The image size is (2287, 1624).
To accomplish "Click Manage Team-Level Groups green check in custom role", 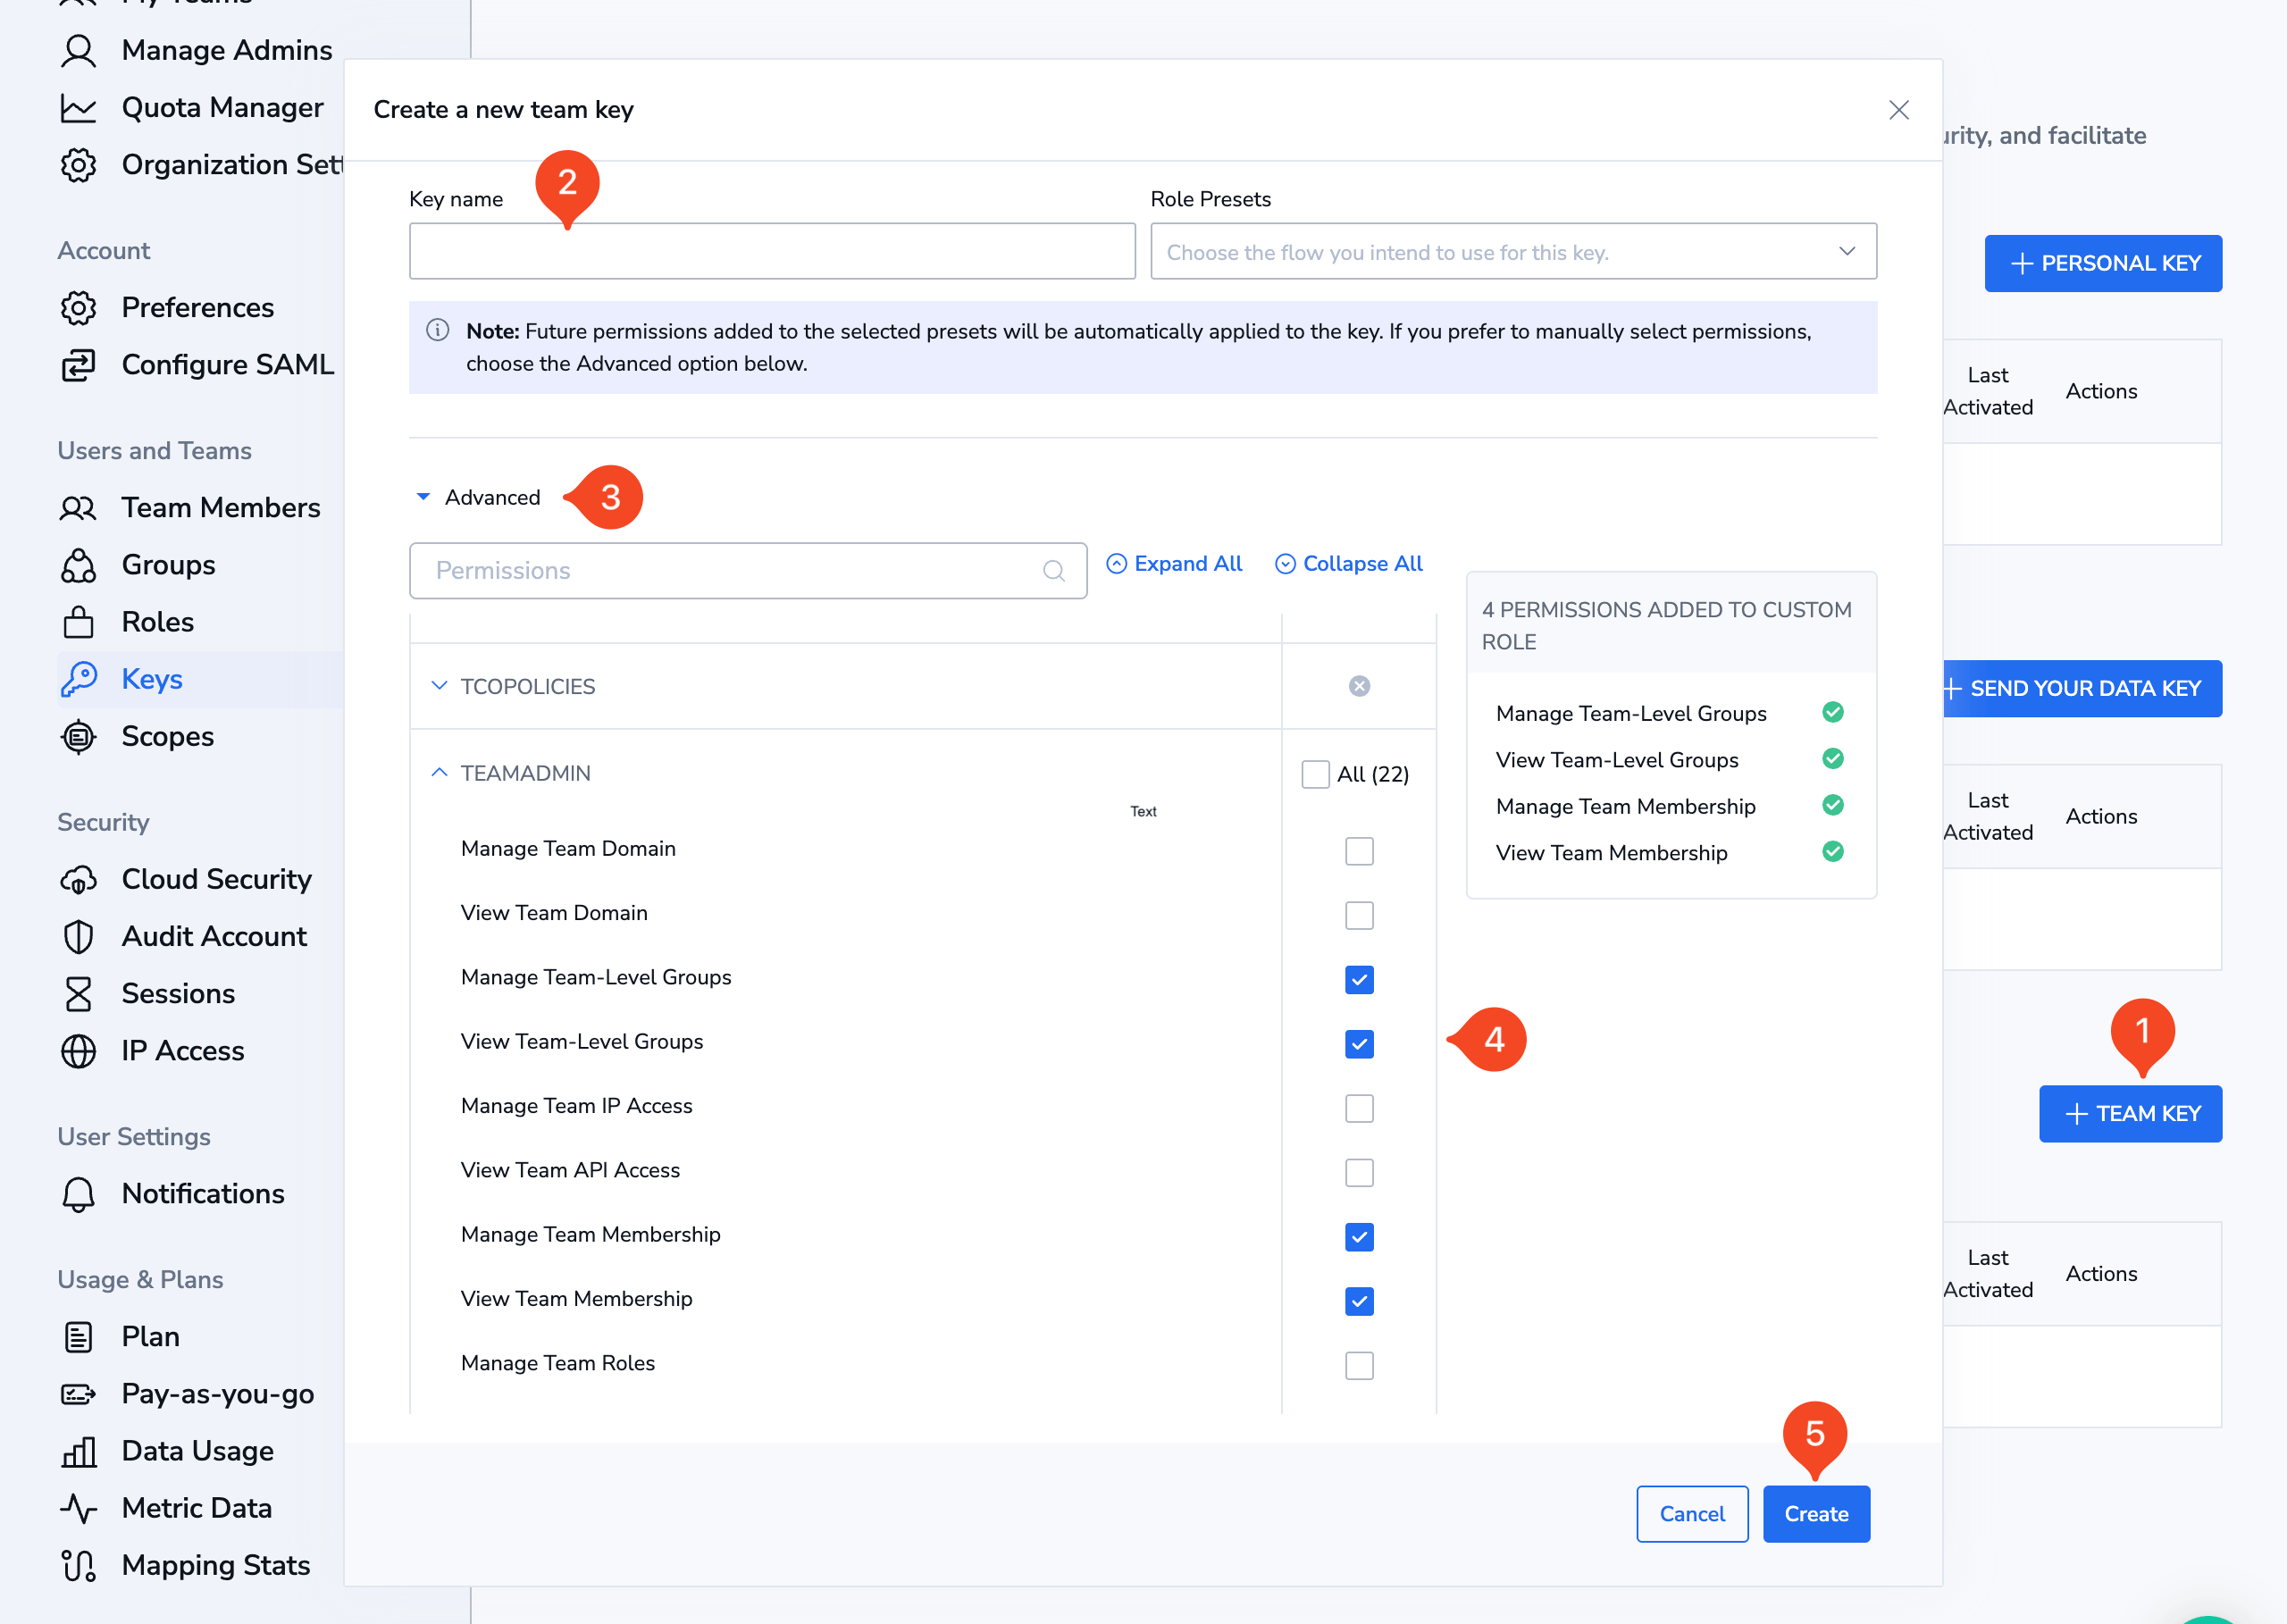I will point(1832,712).
